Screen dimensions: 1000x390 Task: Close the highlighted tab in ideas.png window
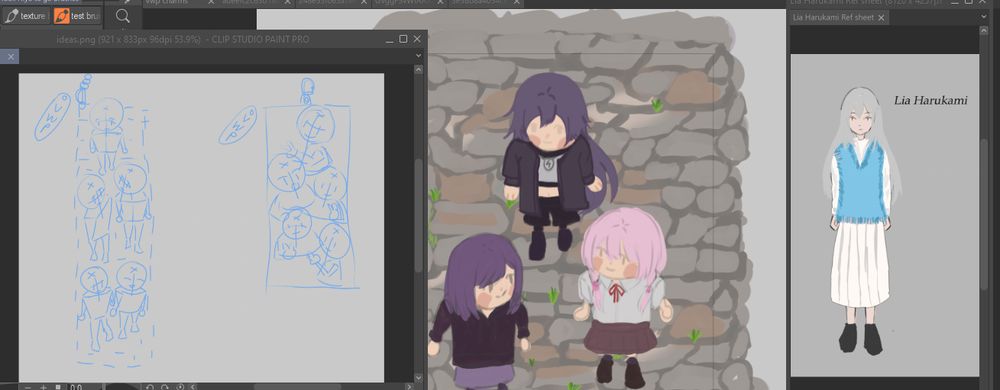point(11,57)
